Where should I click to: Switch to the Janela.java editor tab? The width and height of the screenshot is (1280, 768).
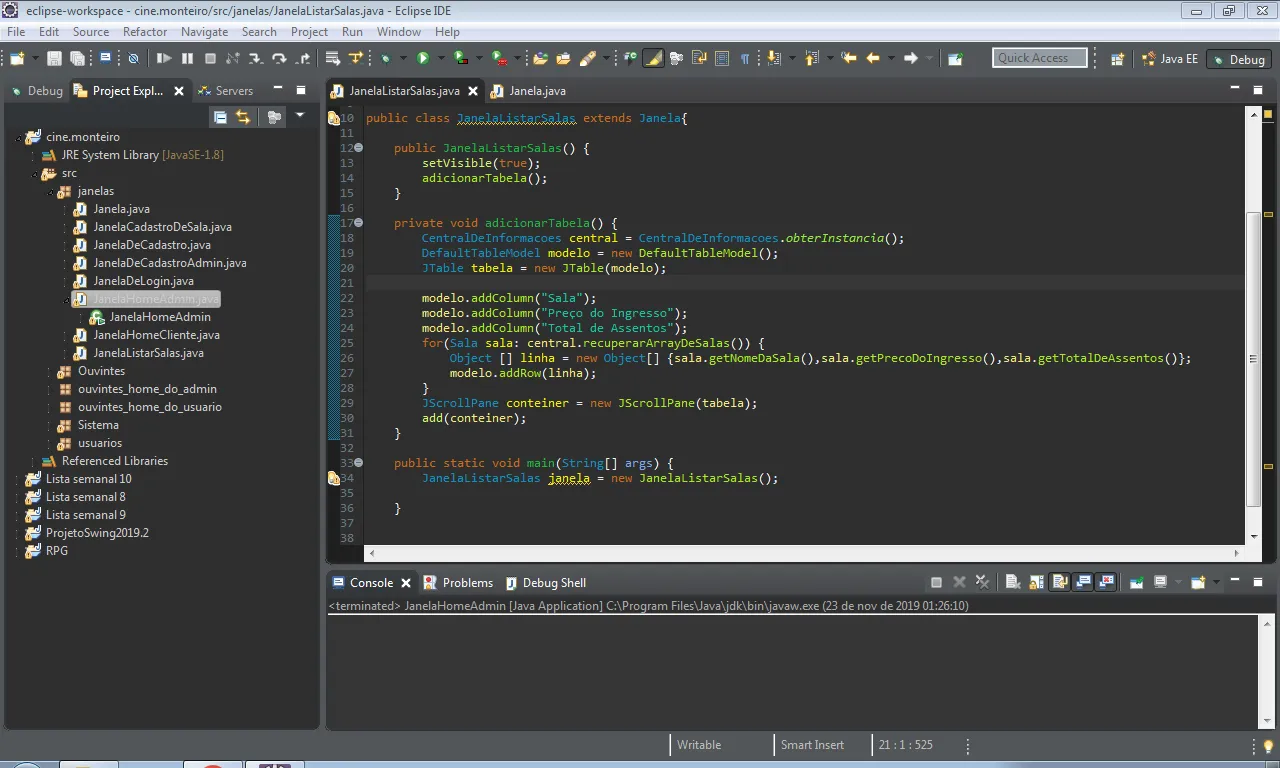point(537,91)
